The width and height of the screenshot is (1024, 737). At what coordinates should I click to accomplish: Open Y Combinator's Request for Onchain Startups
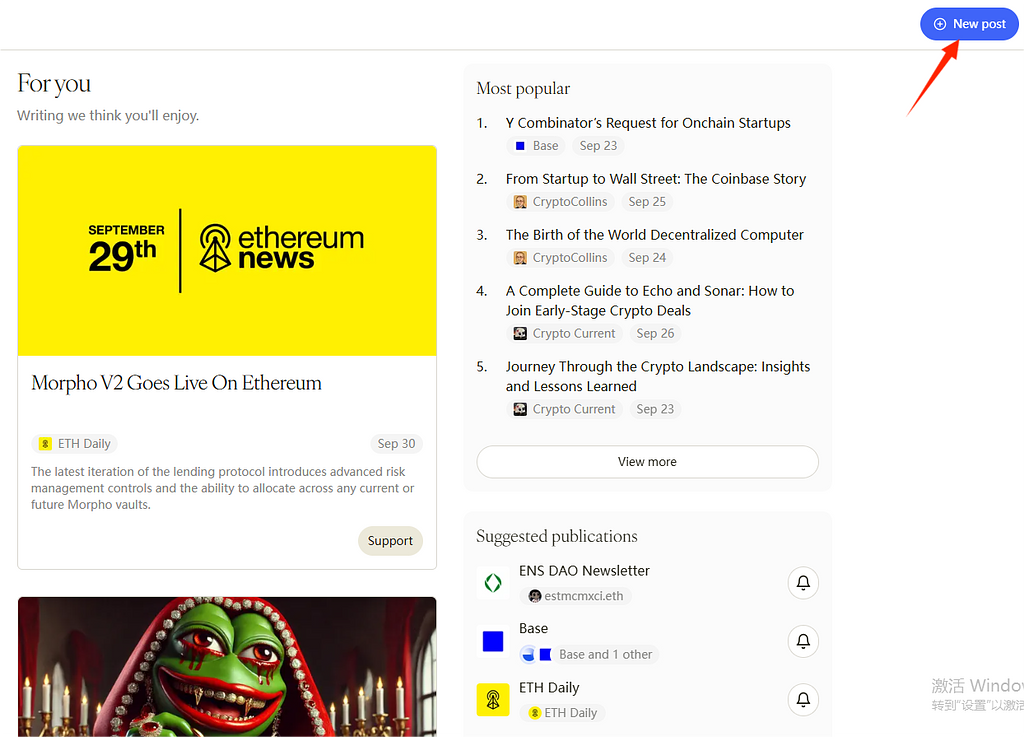pos(648,123)
